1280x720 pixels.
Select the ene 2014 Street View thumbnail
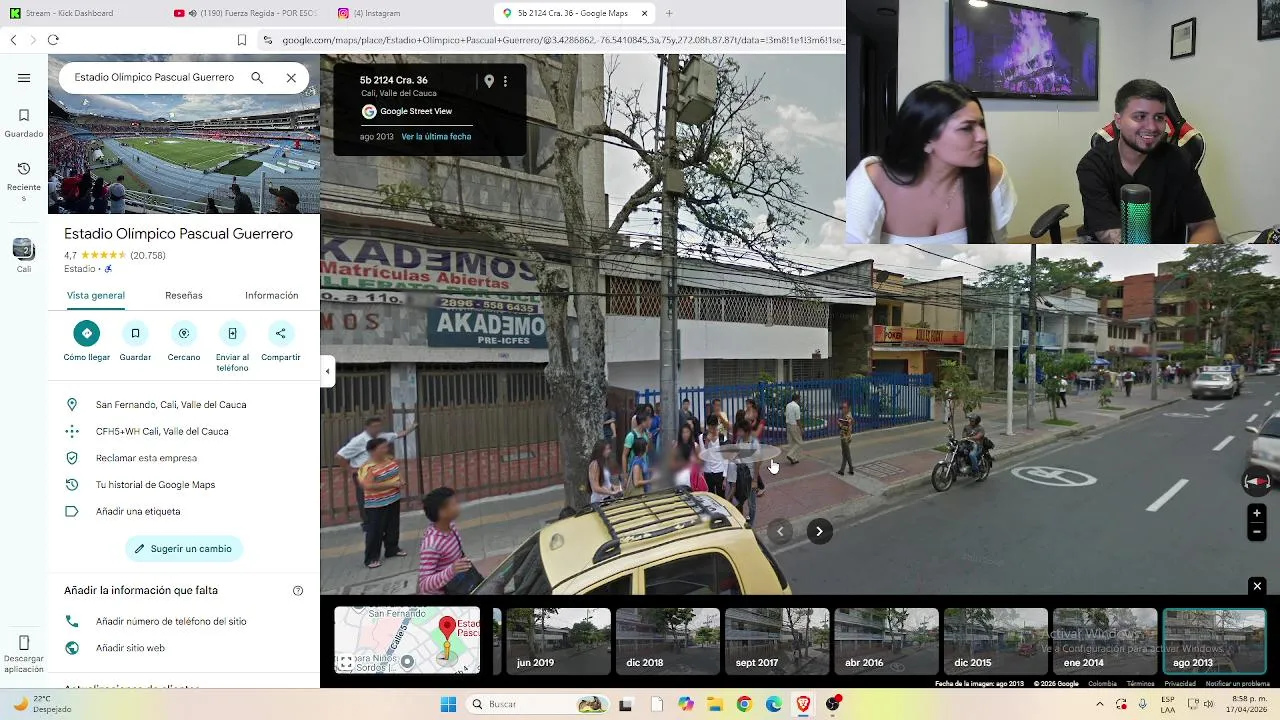tap(1105, 641)
